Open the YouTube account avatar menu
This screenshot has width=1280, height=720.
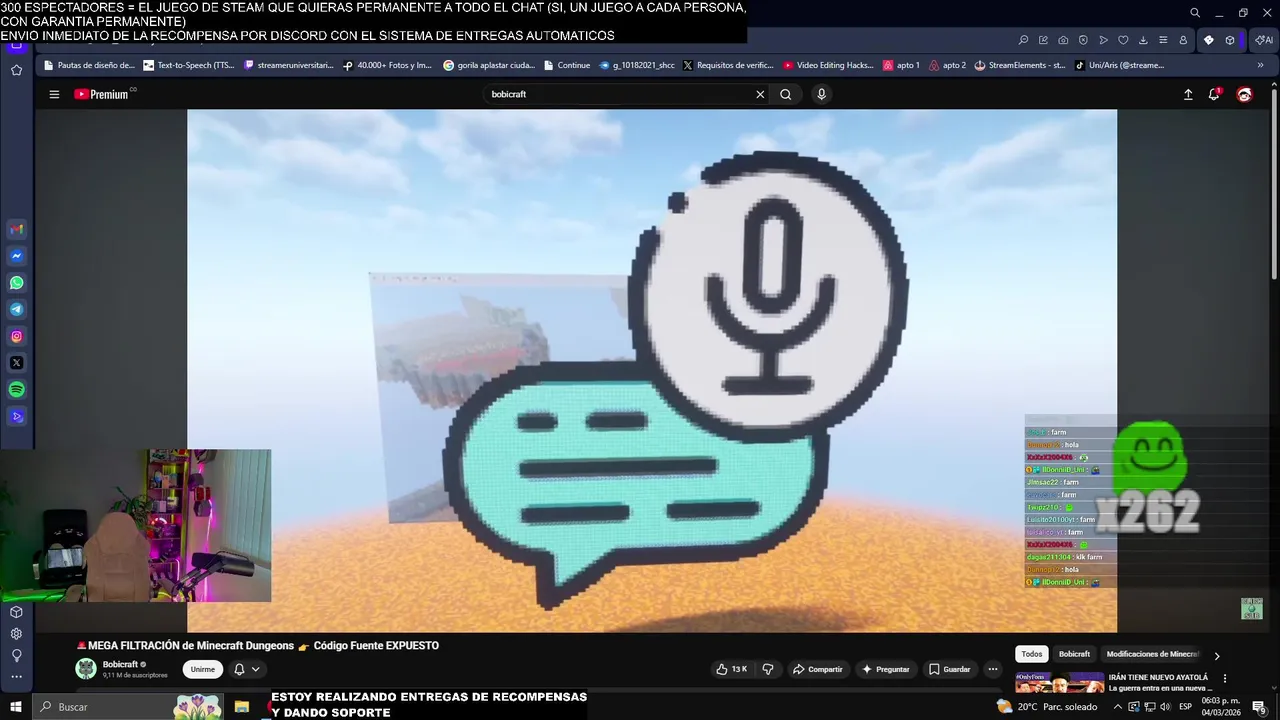click(1244, 94)
